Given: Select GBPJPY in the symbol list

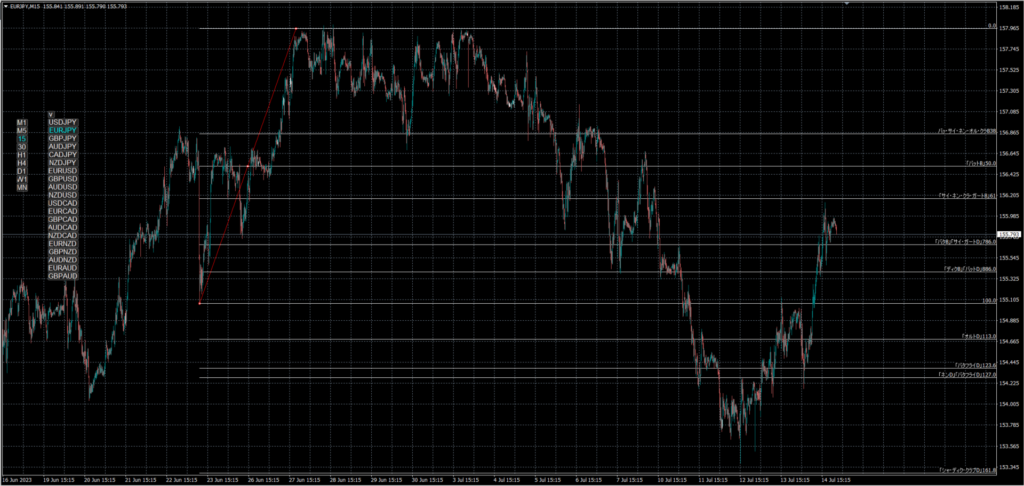Looking at the screenshot, I should [x=62, y=138].
